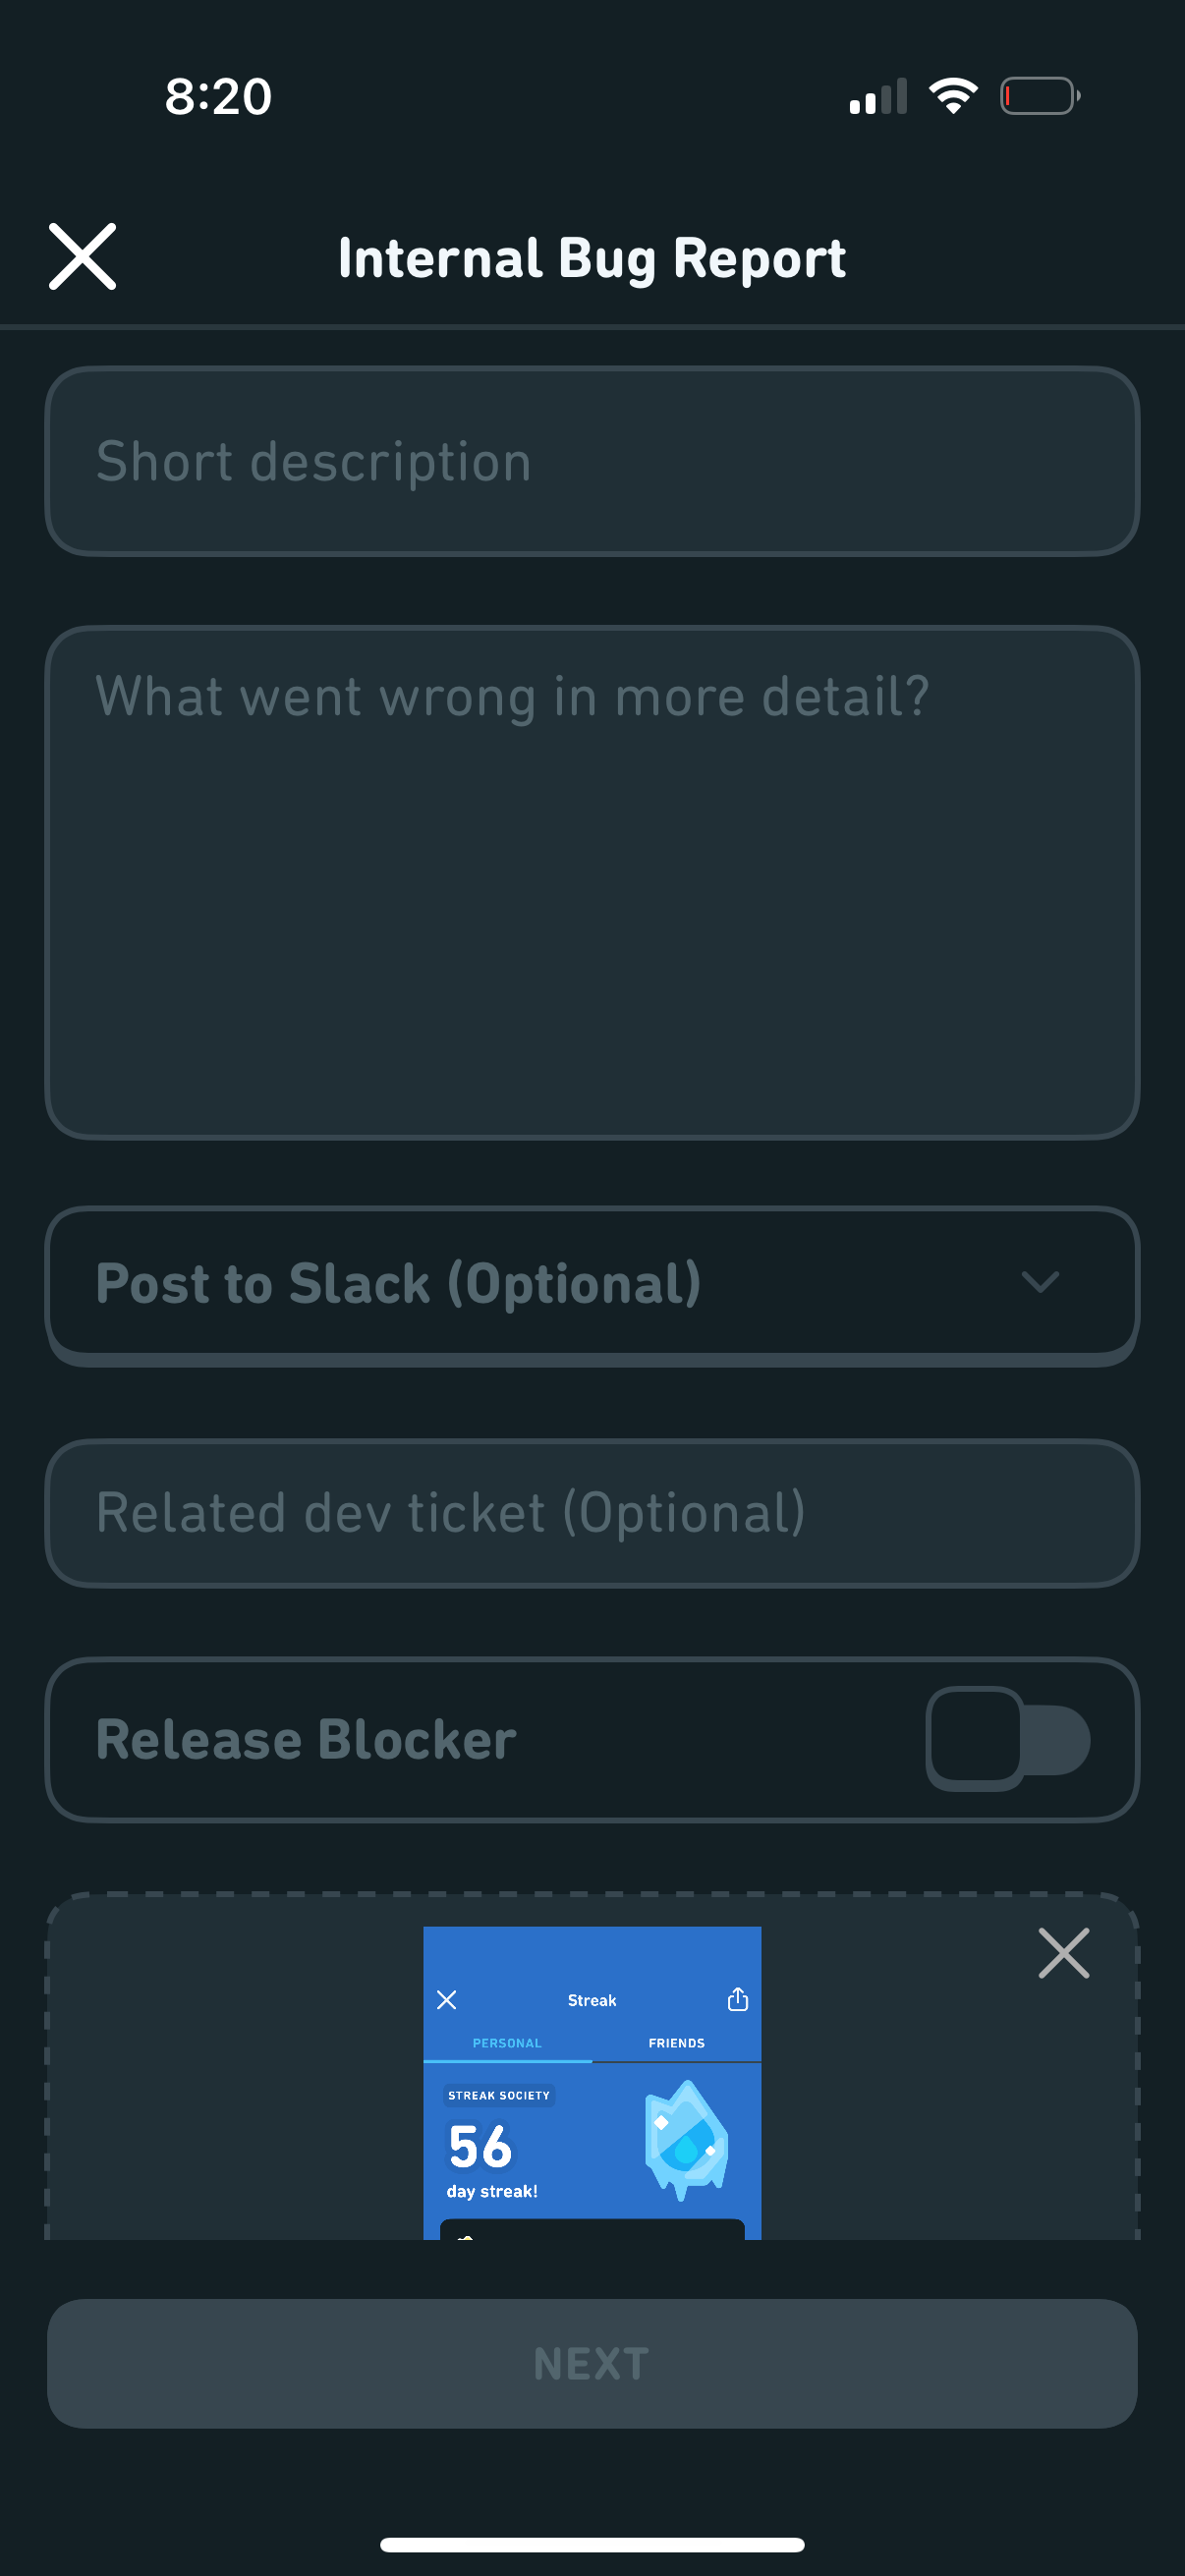
Task: Click the small X beside the Streak title
Action: tap(447, 1999)
